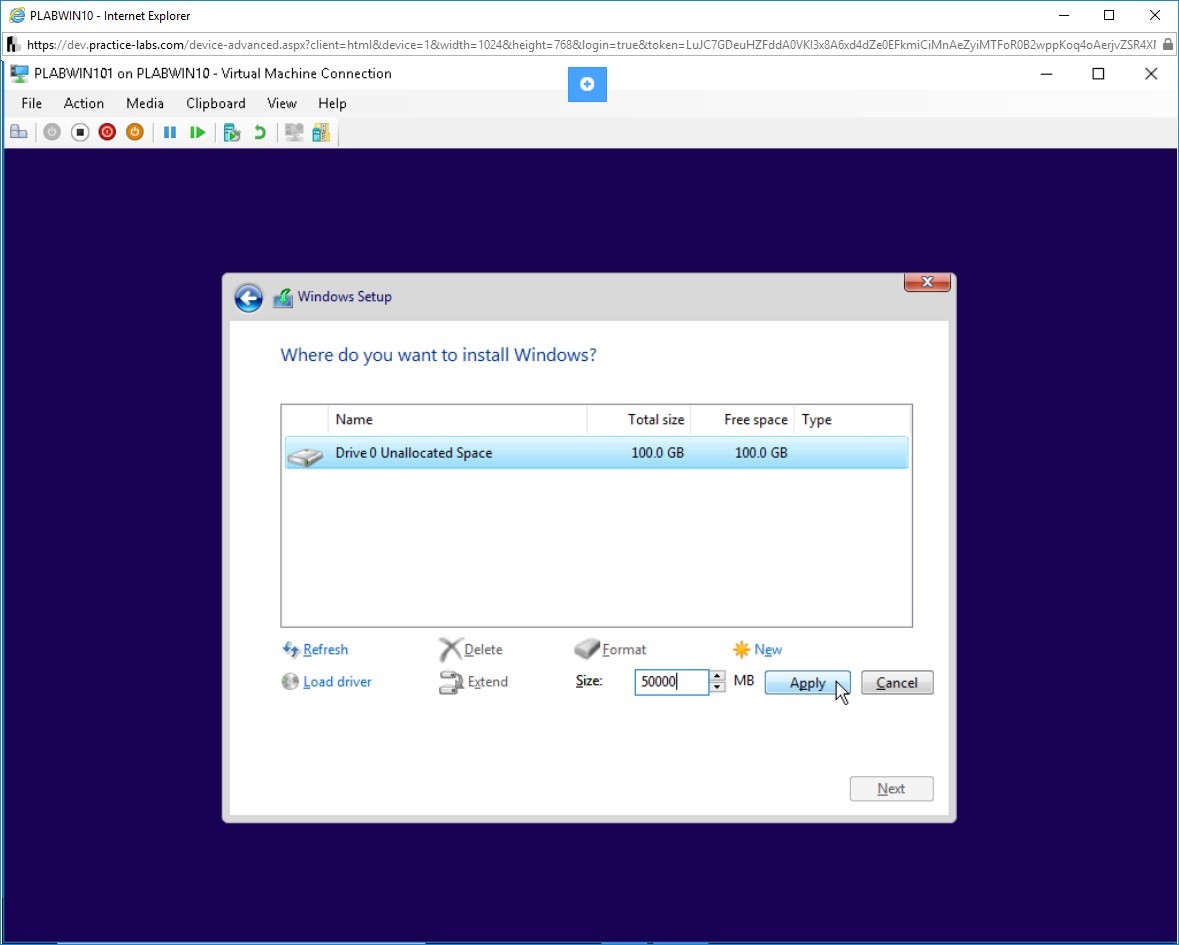Open the Clipboard menu
Viewport: 1179px width, 945px height.
[x=216, y=104]
